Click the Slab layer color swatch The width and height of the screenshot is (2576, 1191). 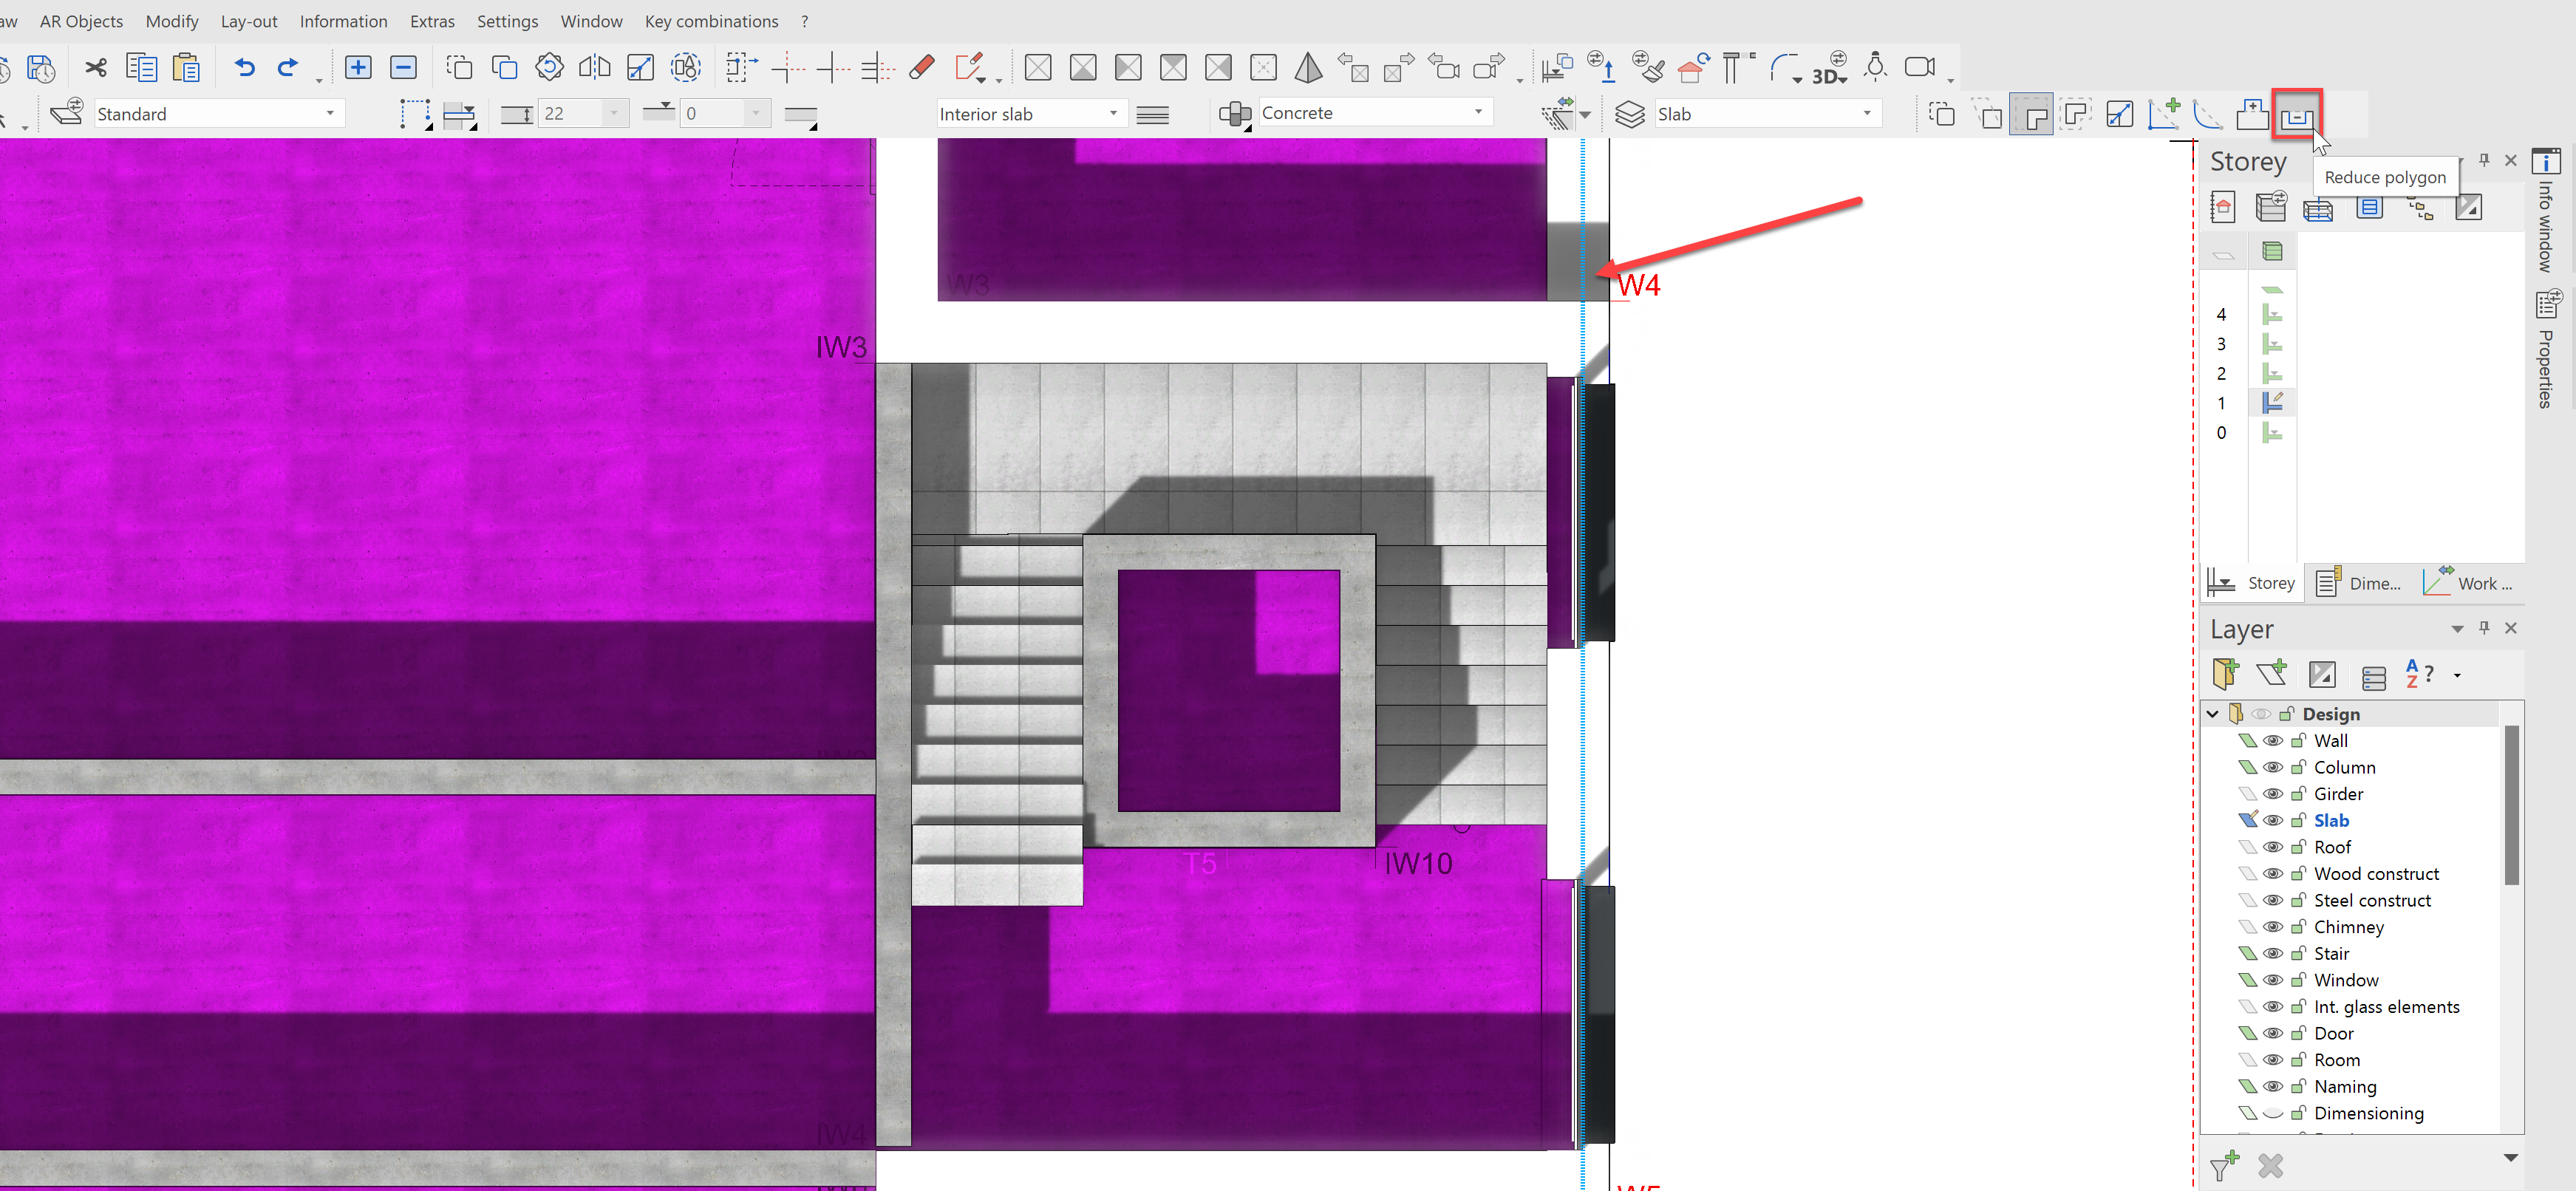tap(2248, 821)
